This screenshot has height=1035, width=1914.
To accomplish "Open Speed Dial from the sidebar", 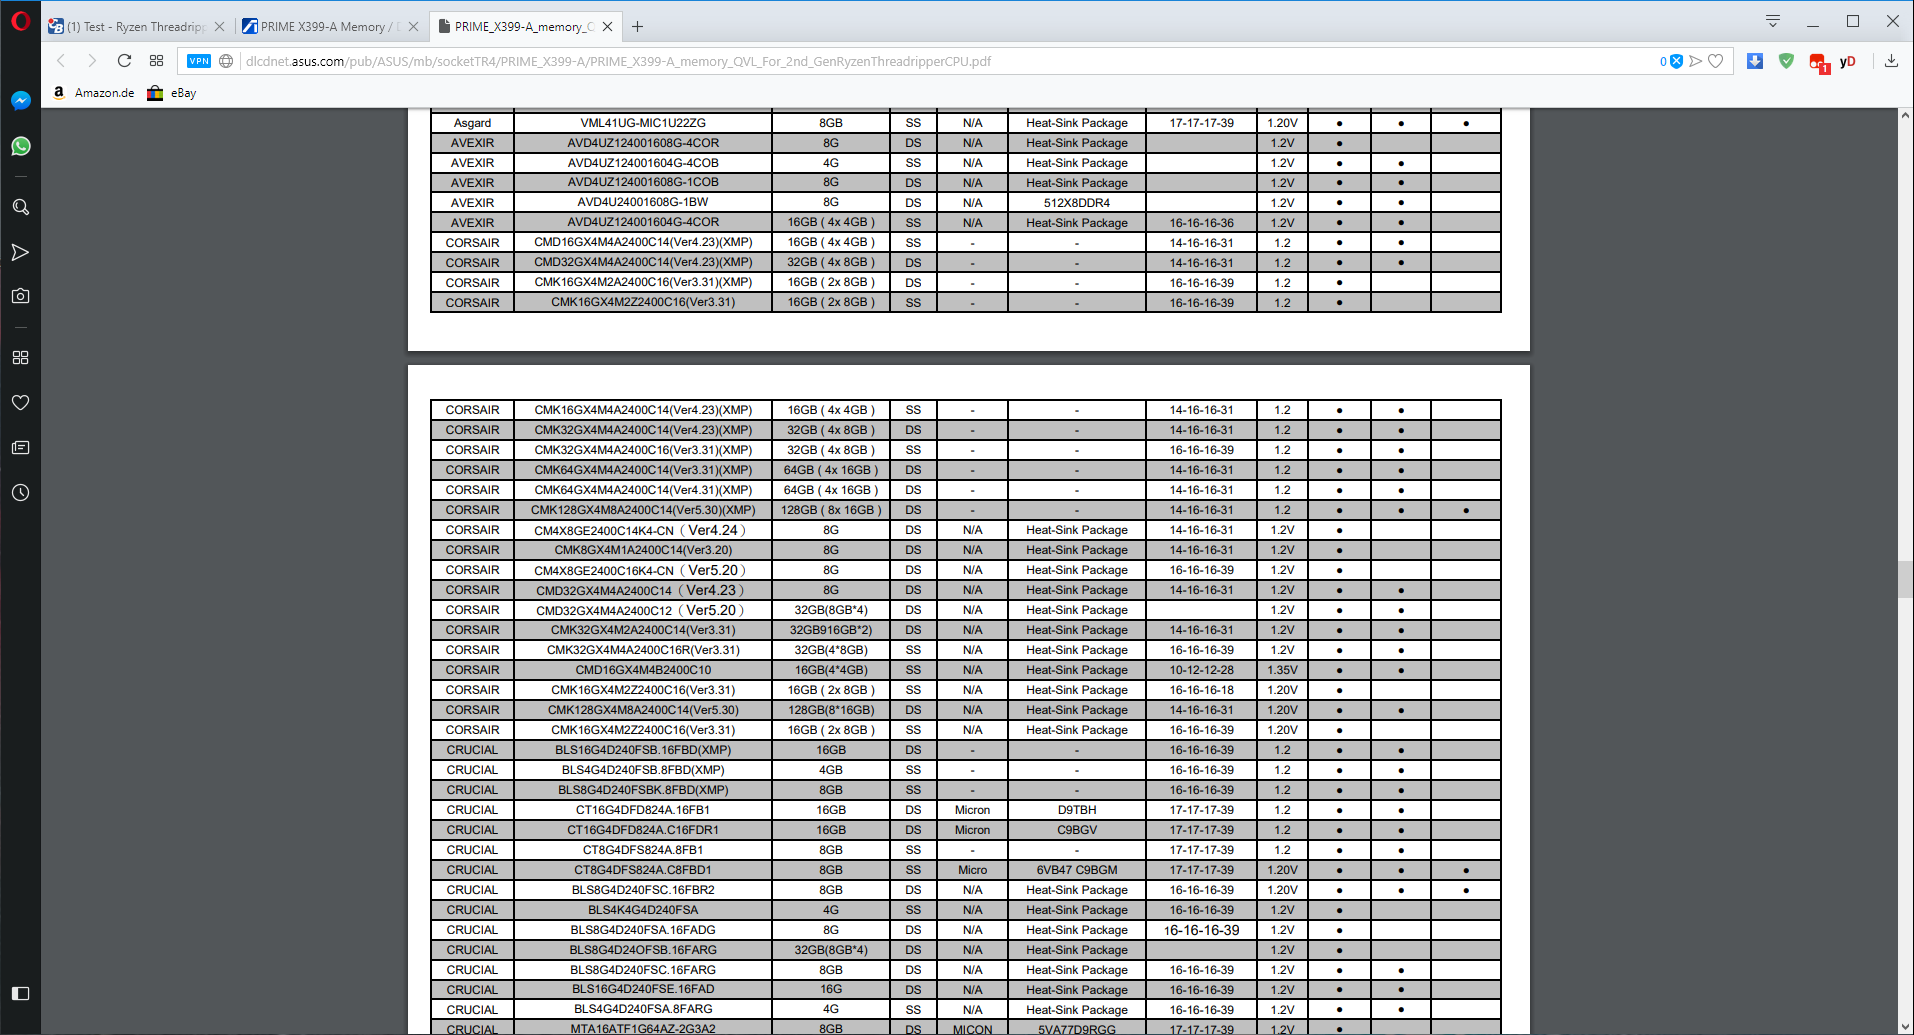I will [x=20, y=358].
